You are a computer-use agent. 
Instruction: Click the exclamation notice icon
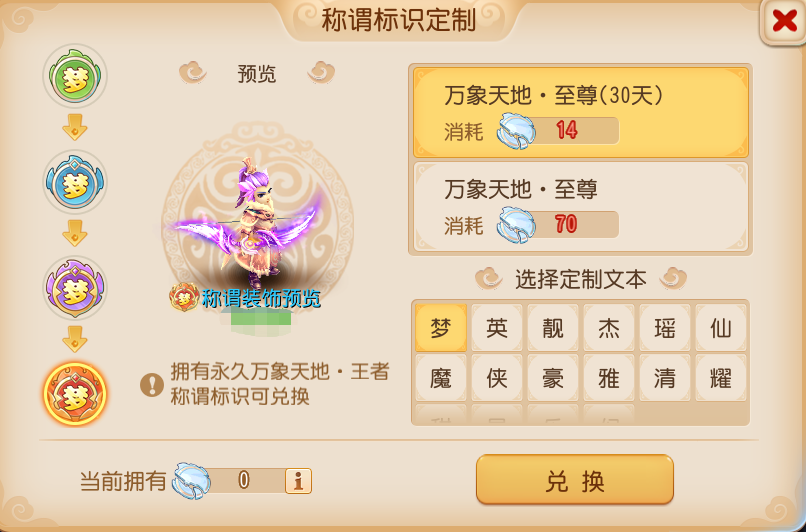pyautogui.click(x=152, y=384)
